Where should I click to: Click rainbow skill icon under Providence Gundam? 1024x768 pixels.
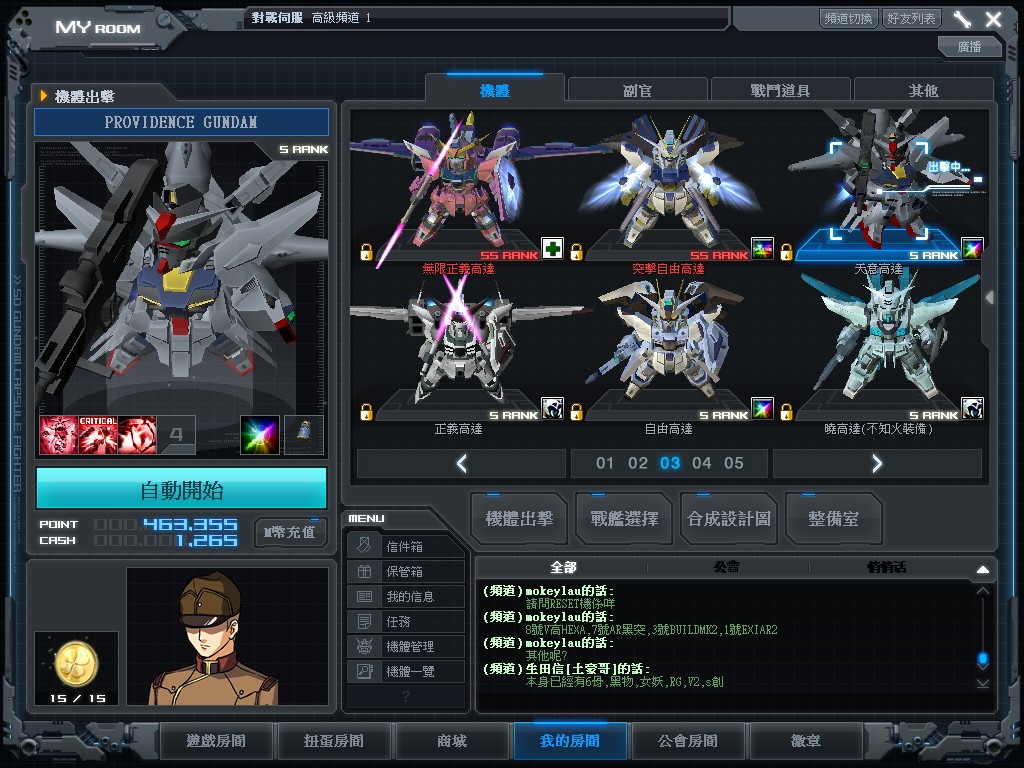260,435
